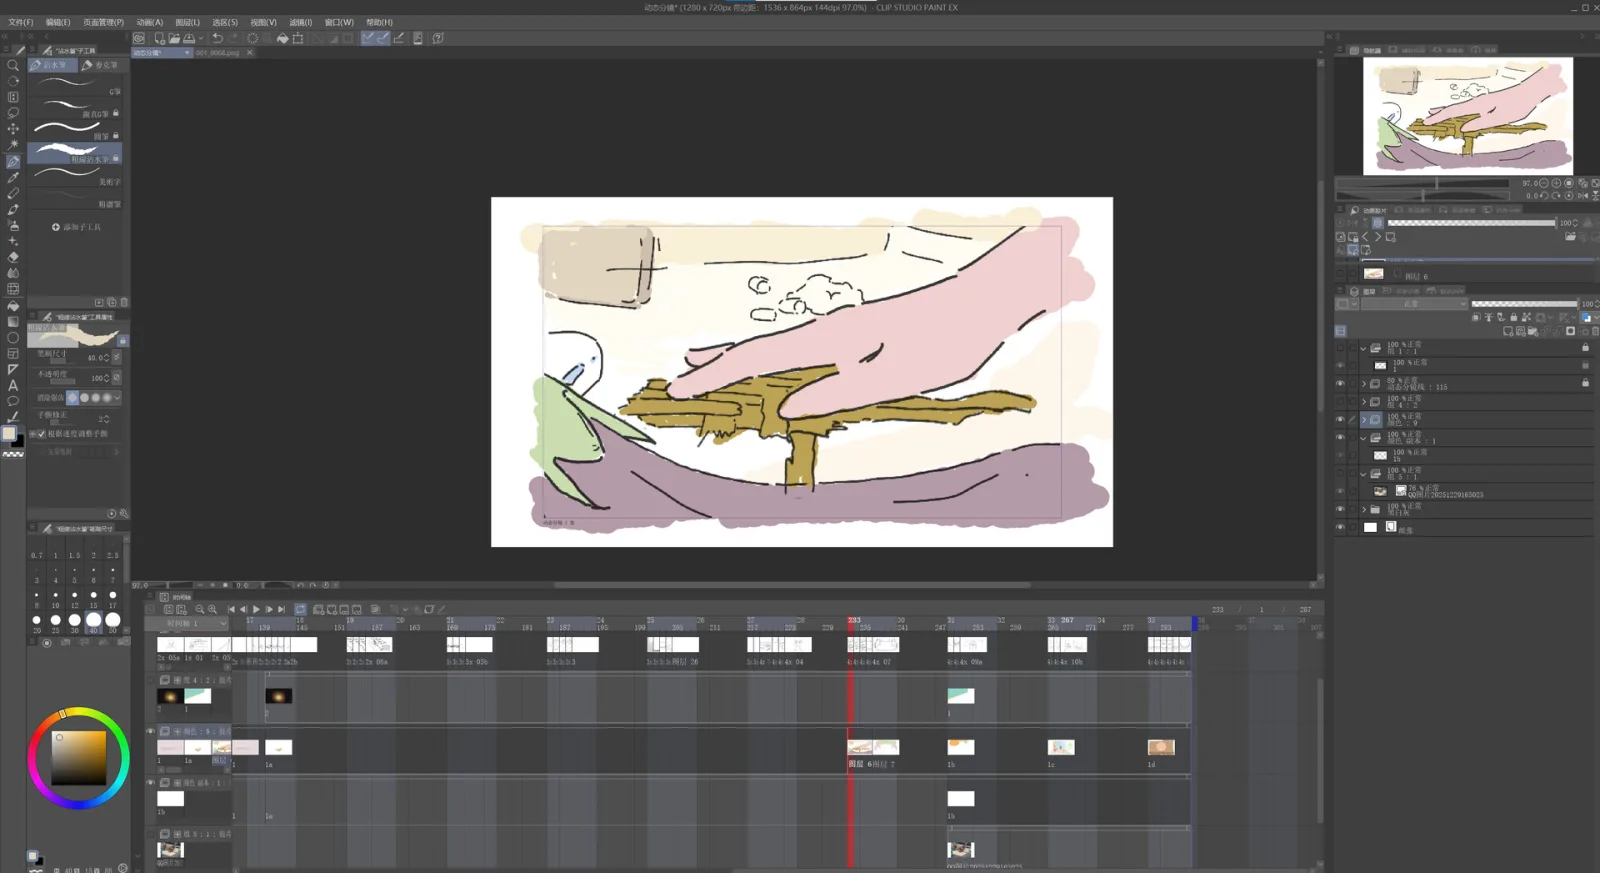This screenshot has width=1600, height=873.
Task: Click the new document icon in command bar
Action: coord(159,38)
